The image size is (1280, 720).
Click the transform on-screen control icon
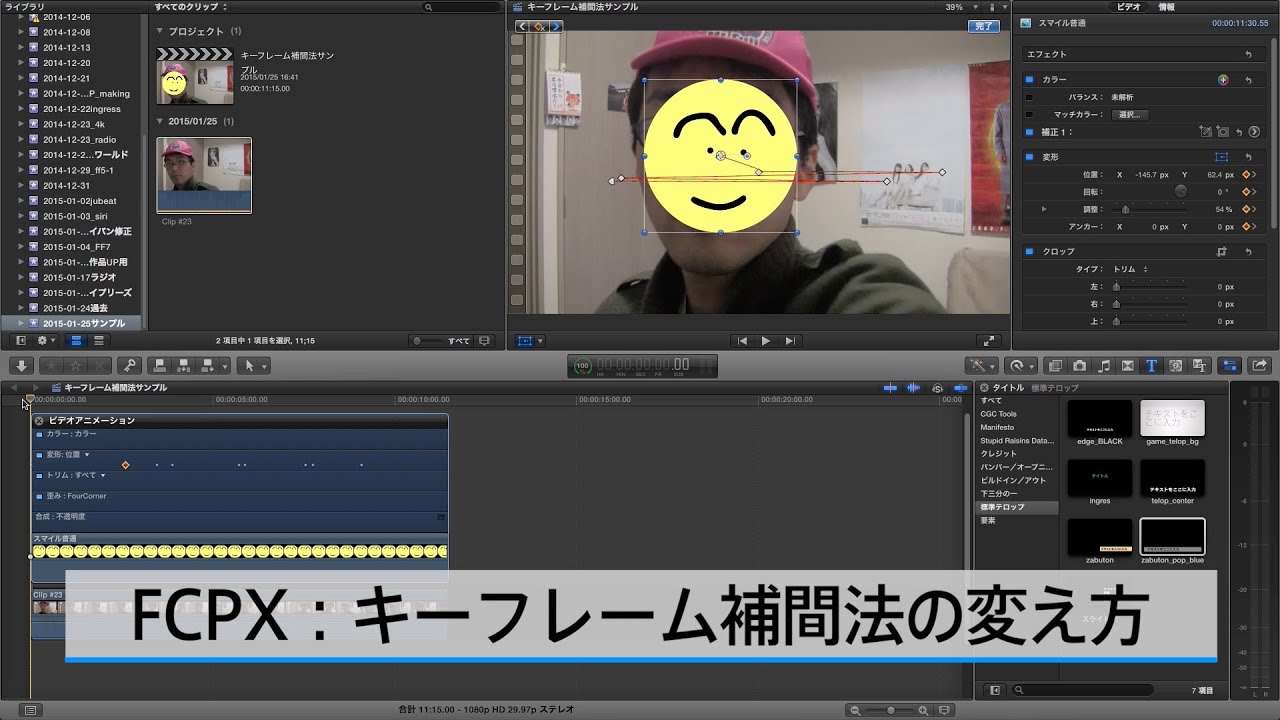click(x=1221, y=157)
